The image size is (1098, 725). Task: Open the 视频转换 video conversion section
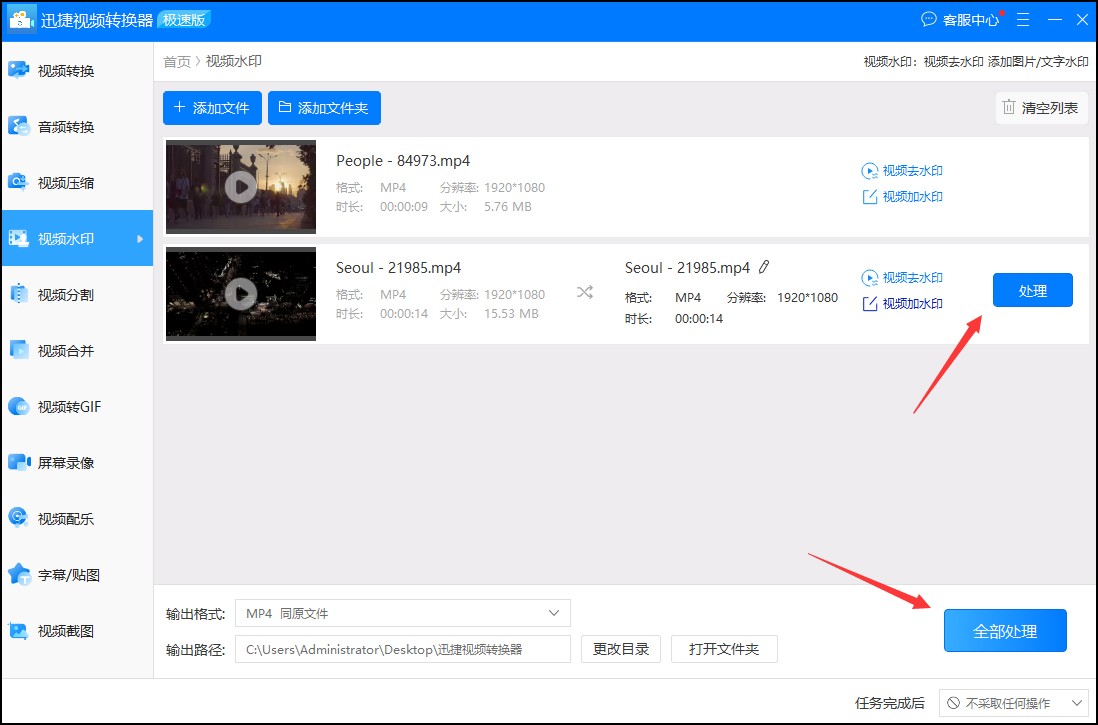[x=66, y=70]
